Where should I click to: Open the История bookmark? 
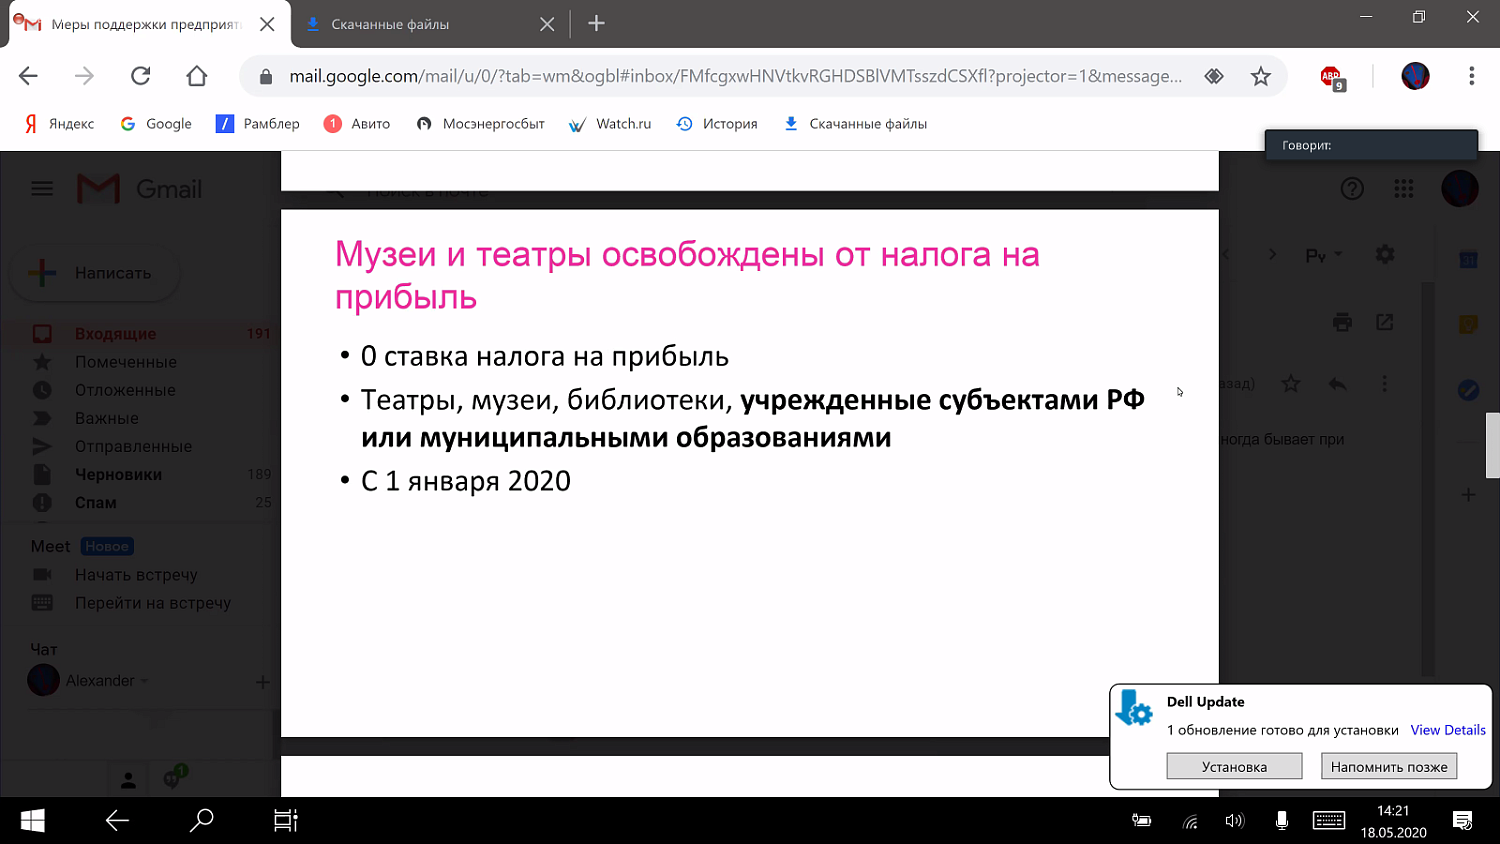click(716, 124)
